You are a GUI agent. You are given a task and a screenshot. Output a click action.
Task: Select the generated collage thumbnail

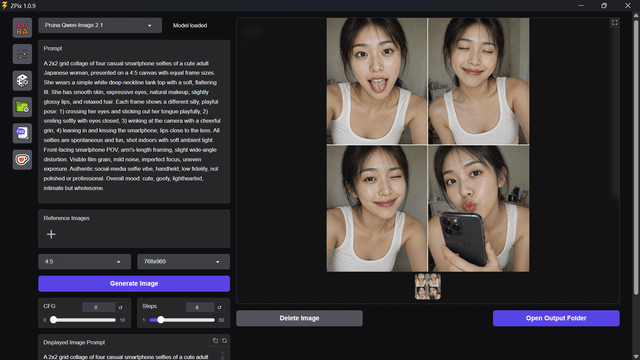pyautogui.click(x=428, y=287)
